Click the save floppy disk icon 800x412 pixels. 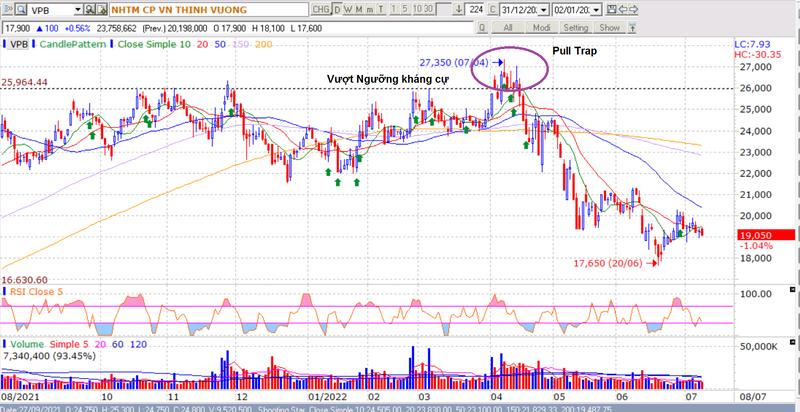pos(611,9)
